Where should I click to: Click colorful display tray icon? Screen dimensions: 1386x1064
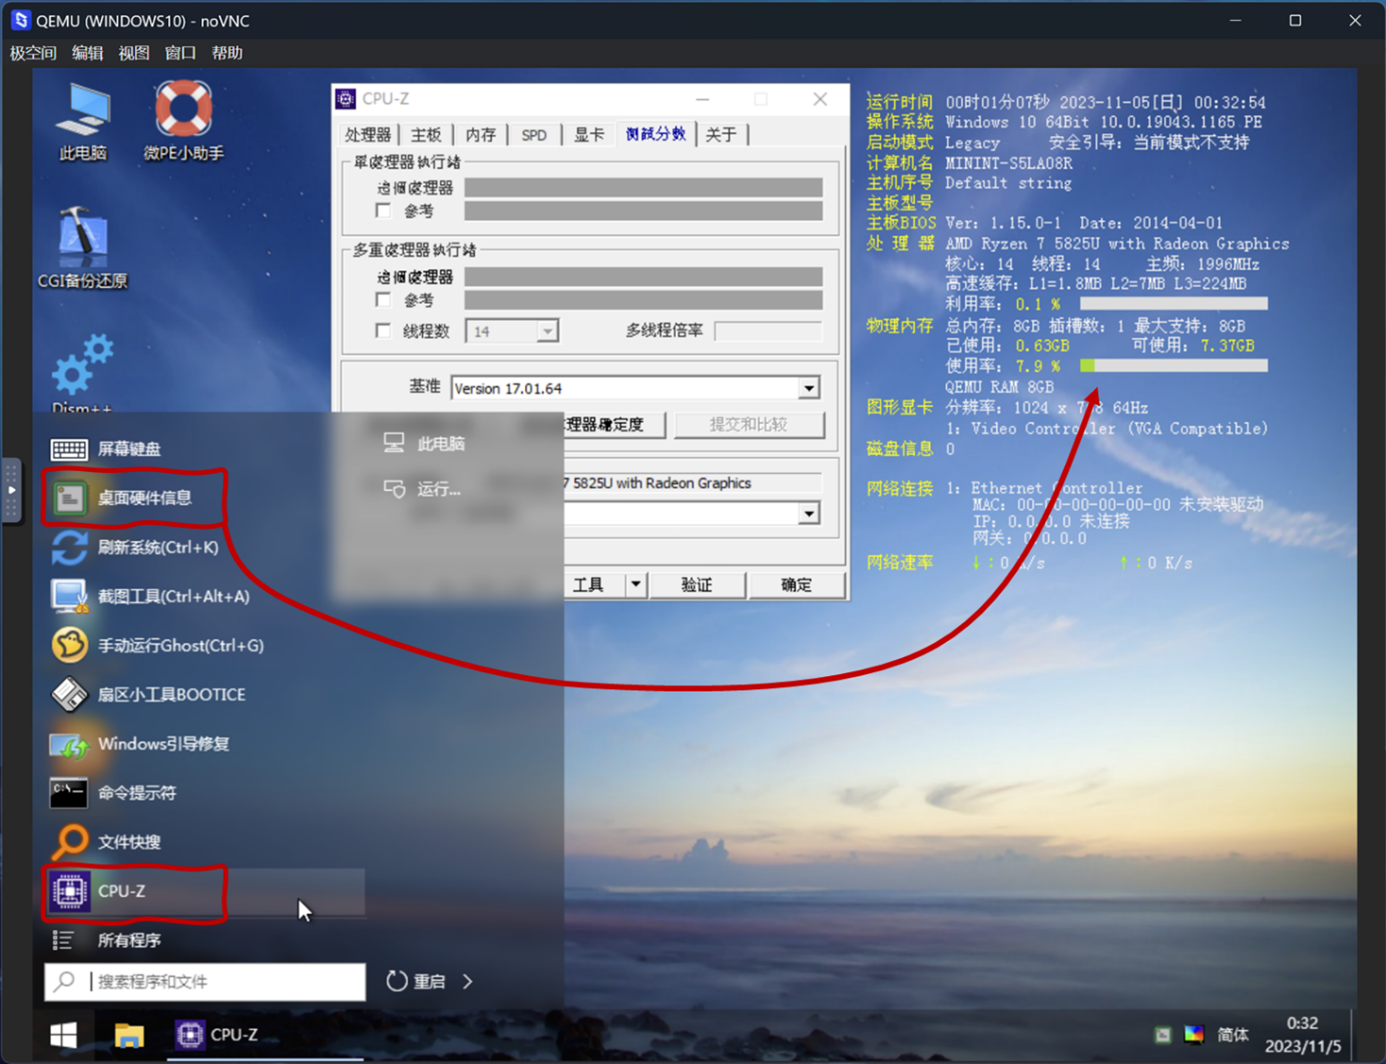(x=1194, y=1035)
